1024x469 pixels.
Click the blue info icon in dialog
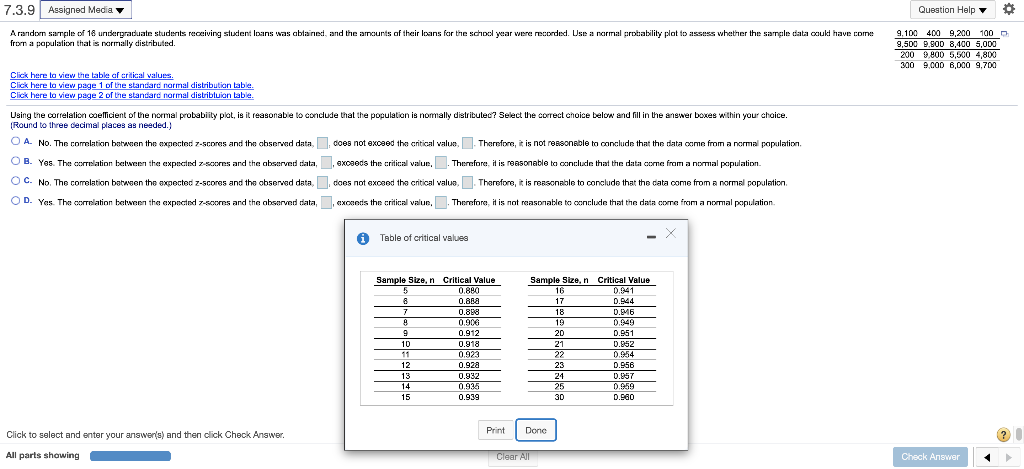click(x=364, y=238)
